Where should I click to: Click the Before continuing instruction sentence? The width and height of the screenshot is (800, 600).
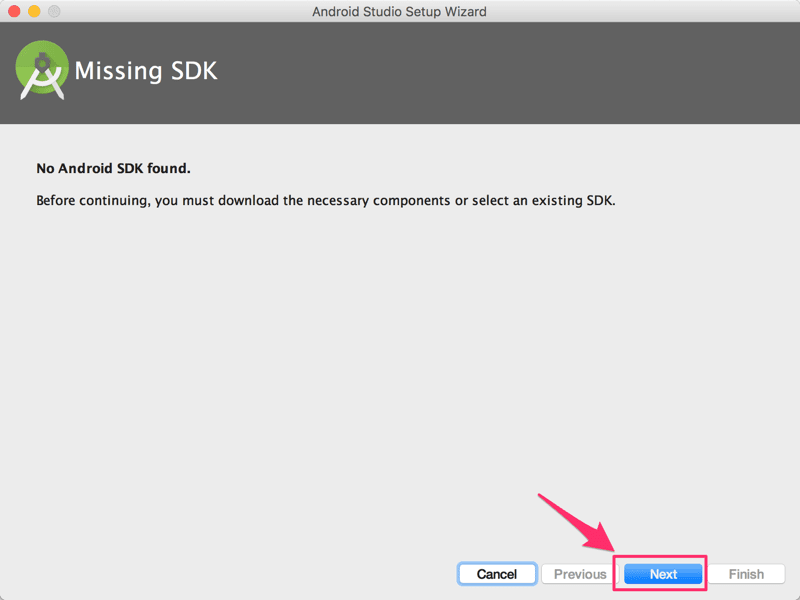click(326, 201)
